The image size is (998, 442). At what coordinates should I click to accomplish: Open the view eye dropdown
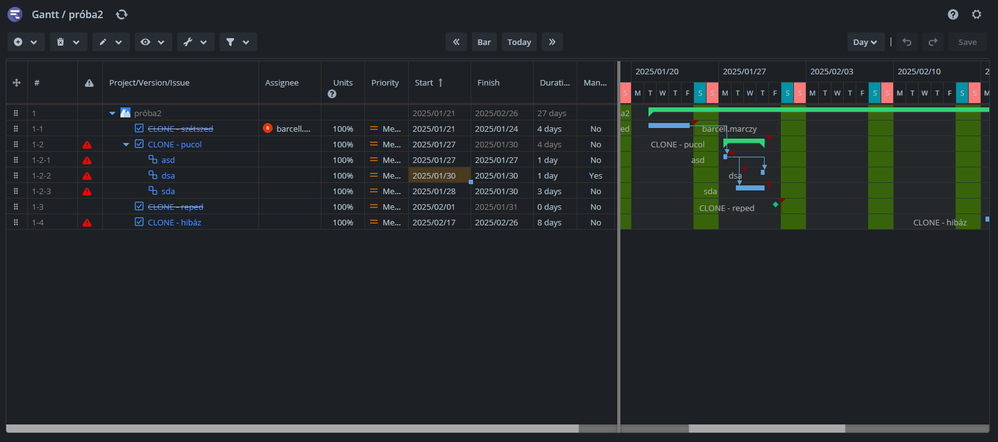(x=153, y=42)
